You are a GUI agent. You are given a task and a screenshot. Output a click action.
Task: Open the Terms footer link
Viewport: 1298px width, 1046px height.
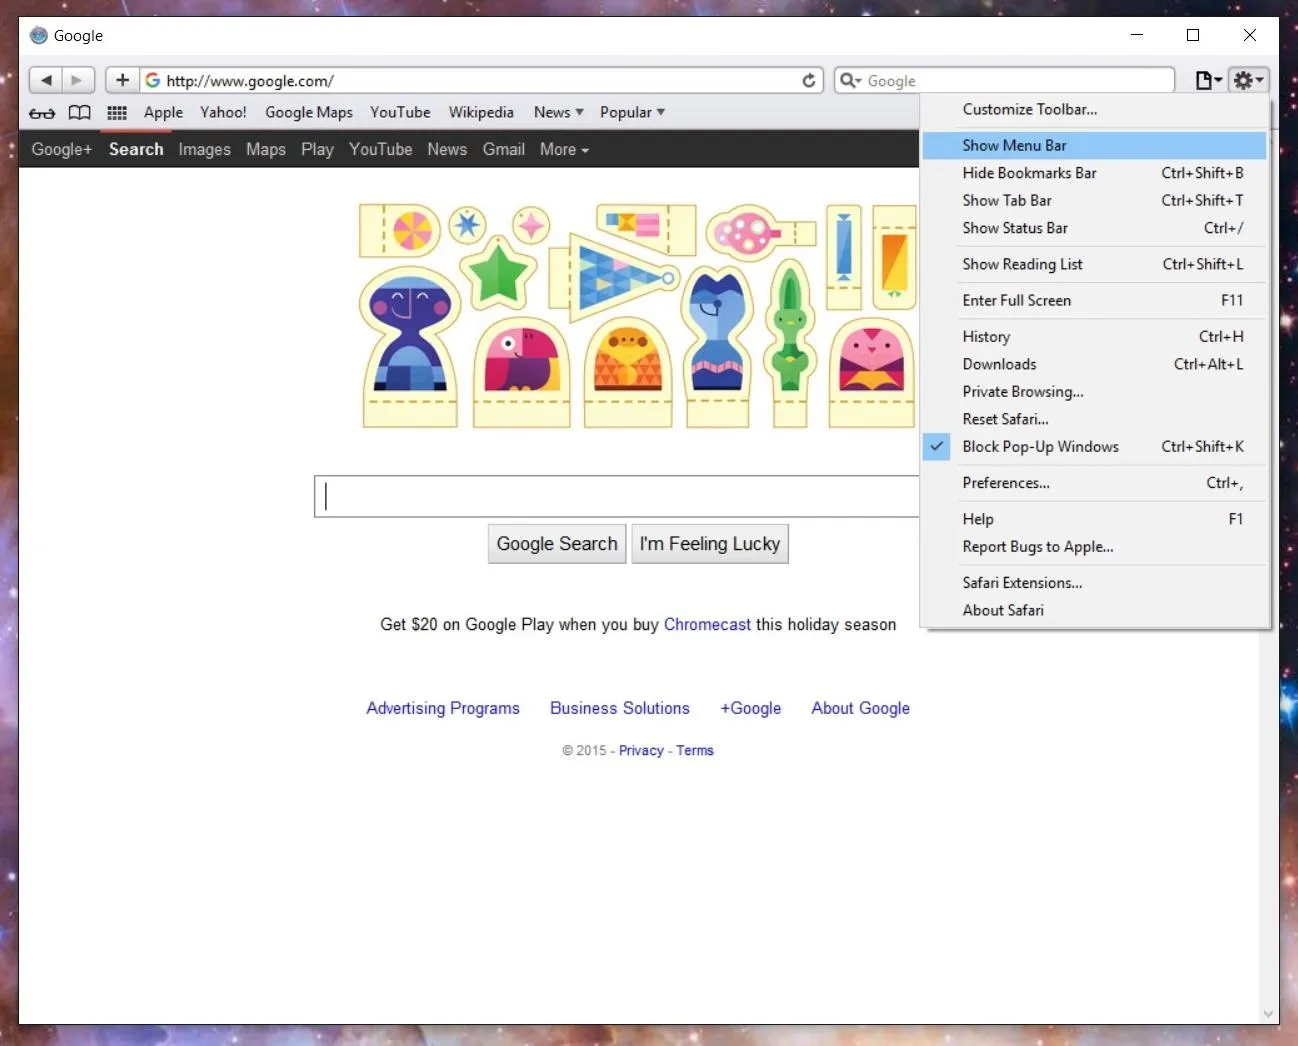coord(695,751)
